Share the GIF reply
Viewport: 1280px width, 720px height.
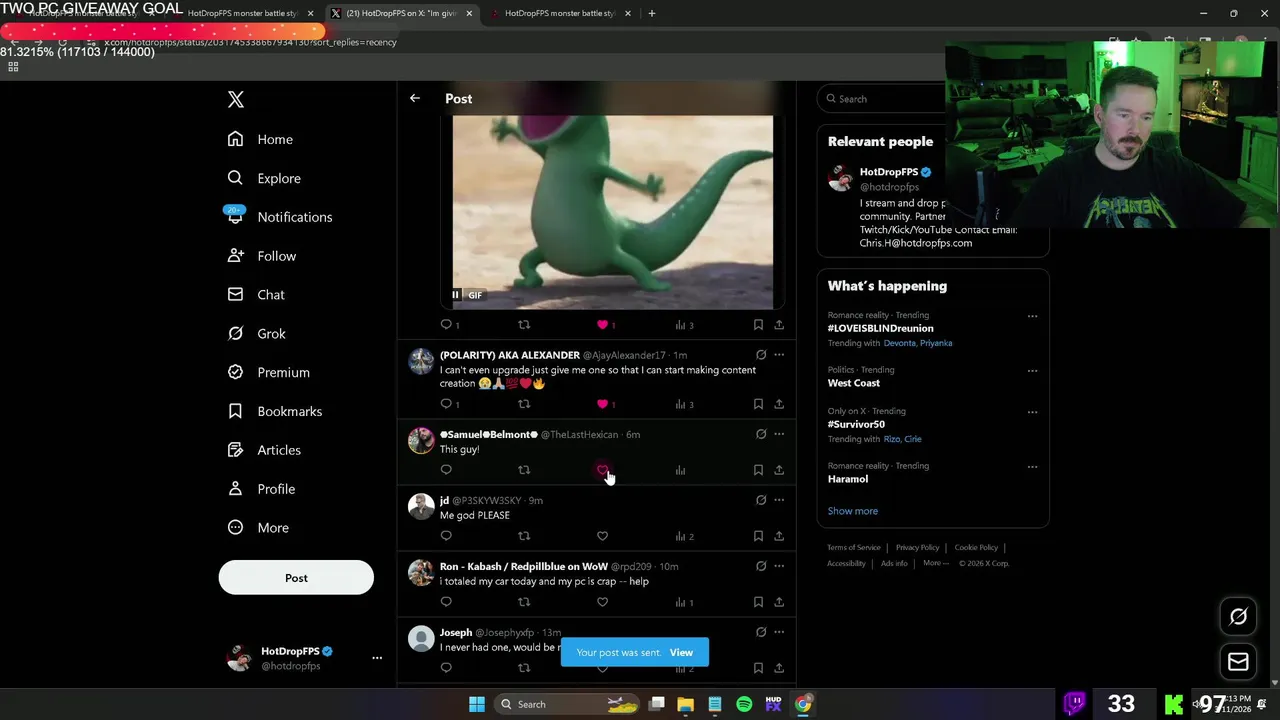coord(779,325)
